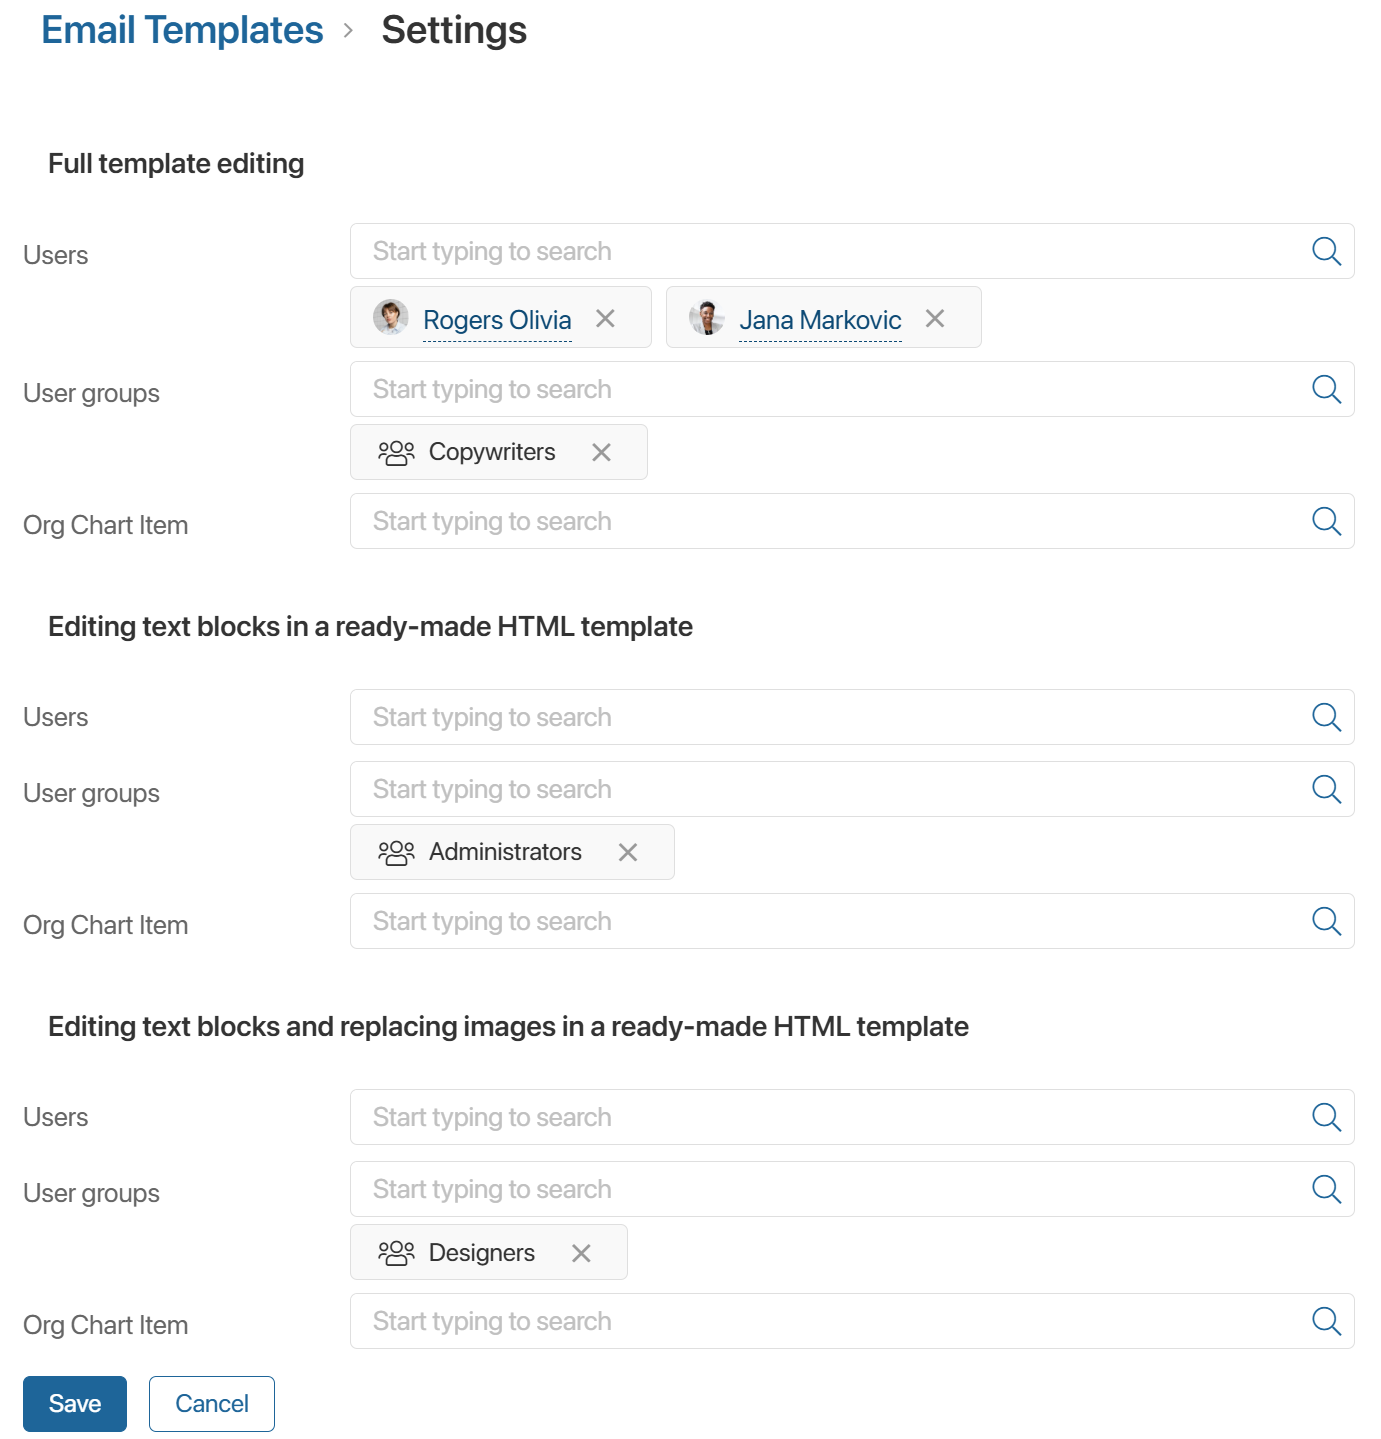Click the Cancel button

(211, 1403)
